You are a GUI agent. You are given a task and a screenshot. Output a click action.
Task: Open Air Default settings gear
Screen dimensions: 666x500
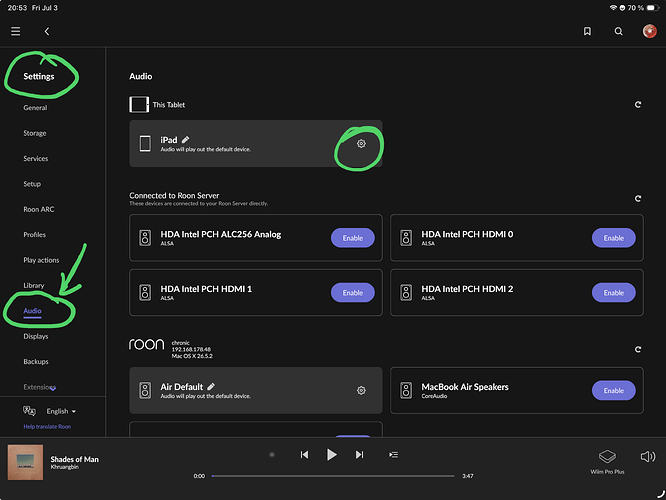[361, 390]
